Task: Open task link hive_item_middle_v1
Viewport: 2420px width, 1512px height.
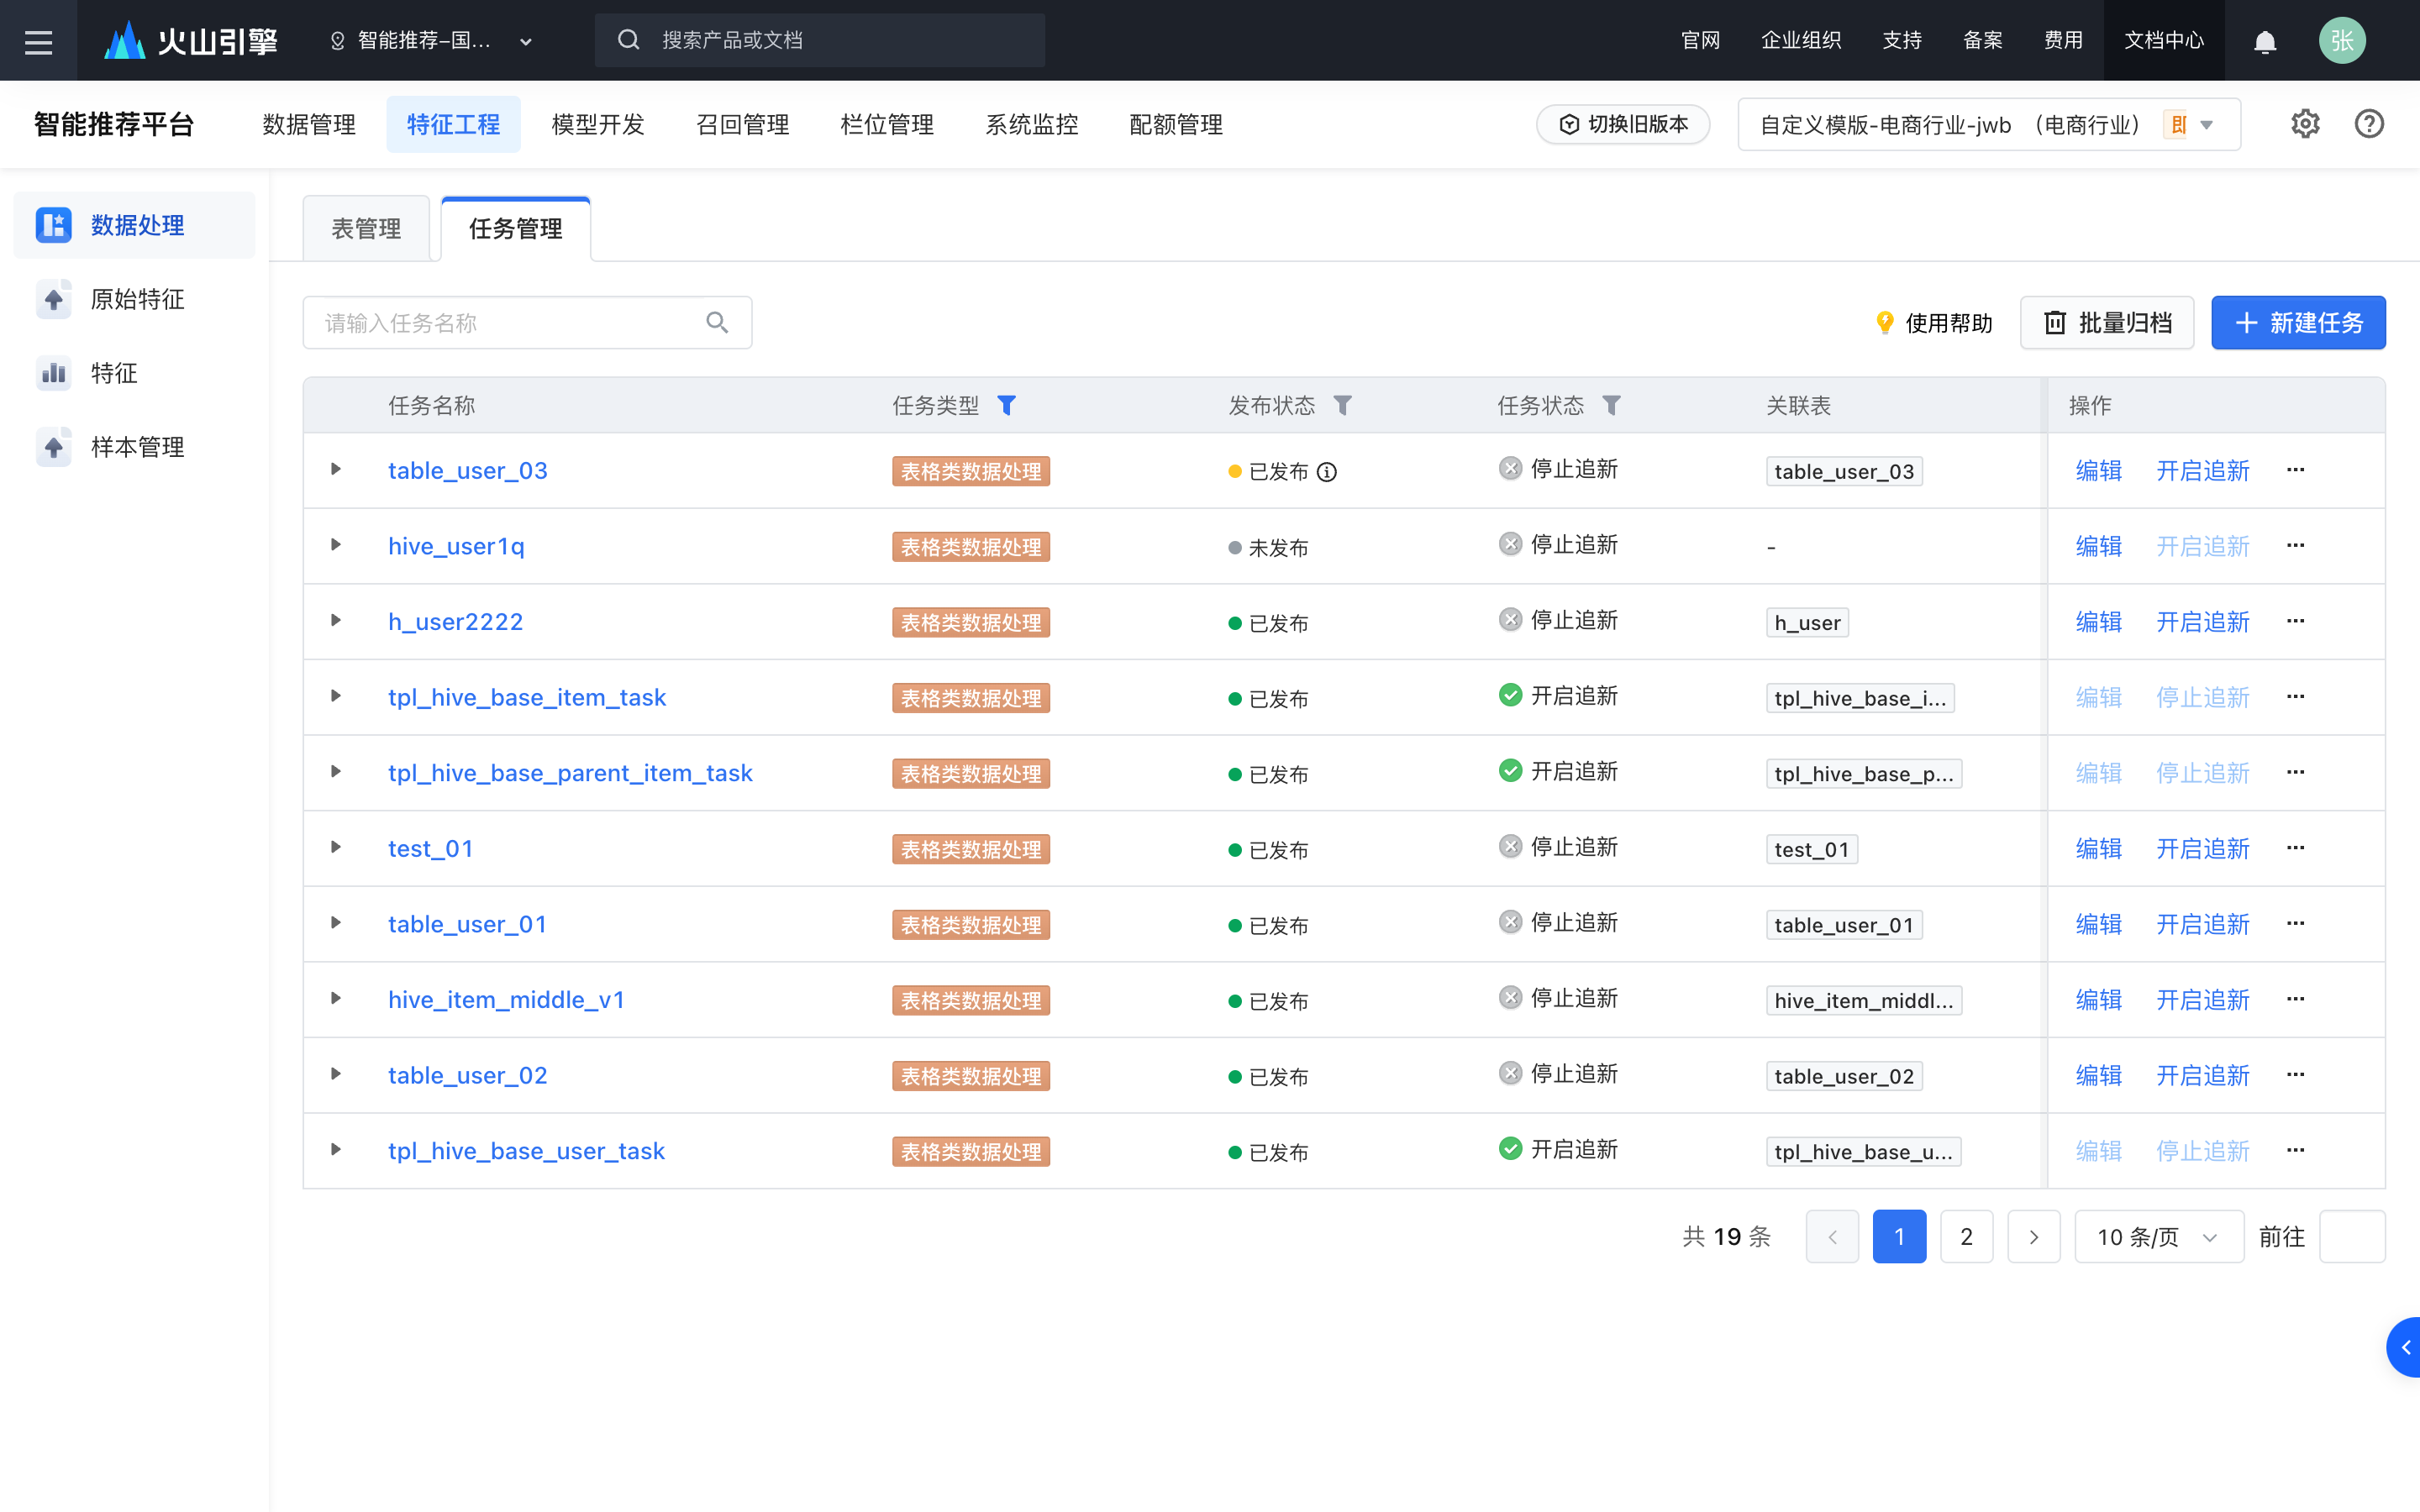Action: pos(507,1000)
